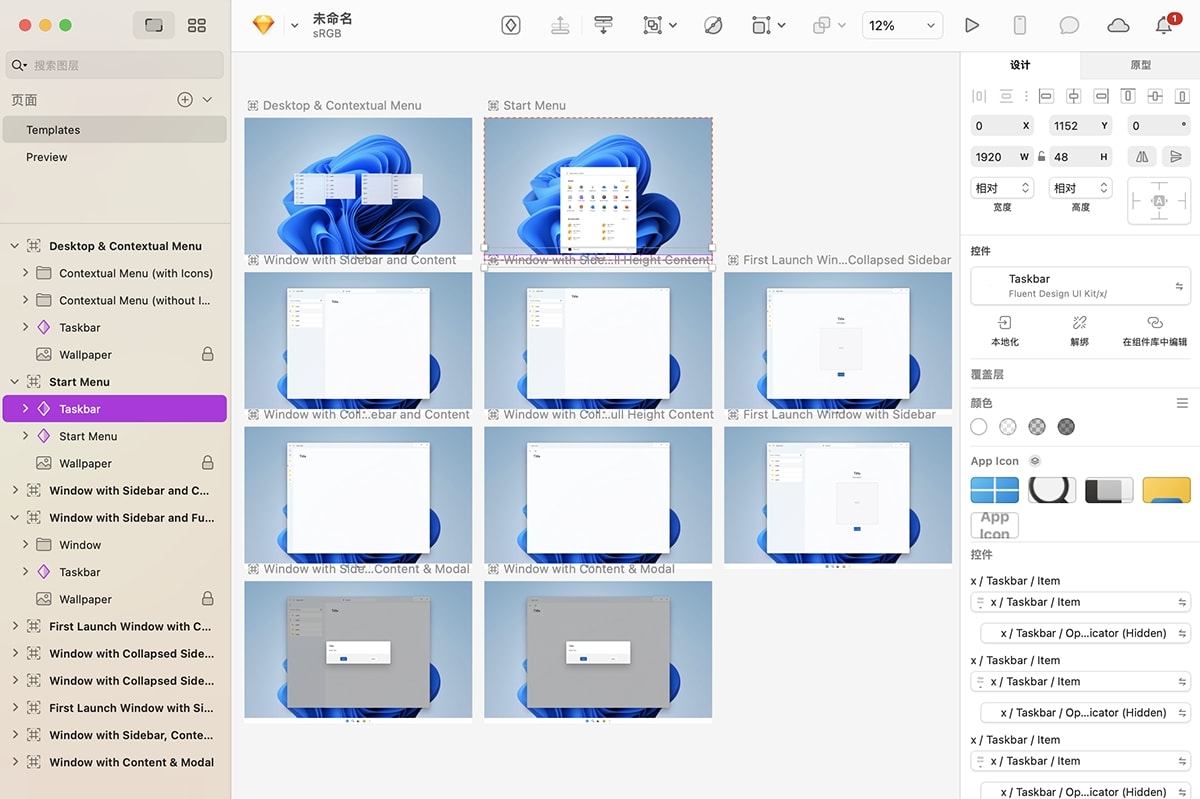Open the 宽度 相对 sizing dropdown
The image size is (1200, 799).
click(1003, 188)
